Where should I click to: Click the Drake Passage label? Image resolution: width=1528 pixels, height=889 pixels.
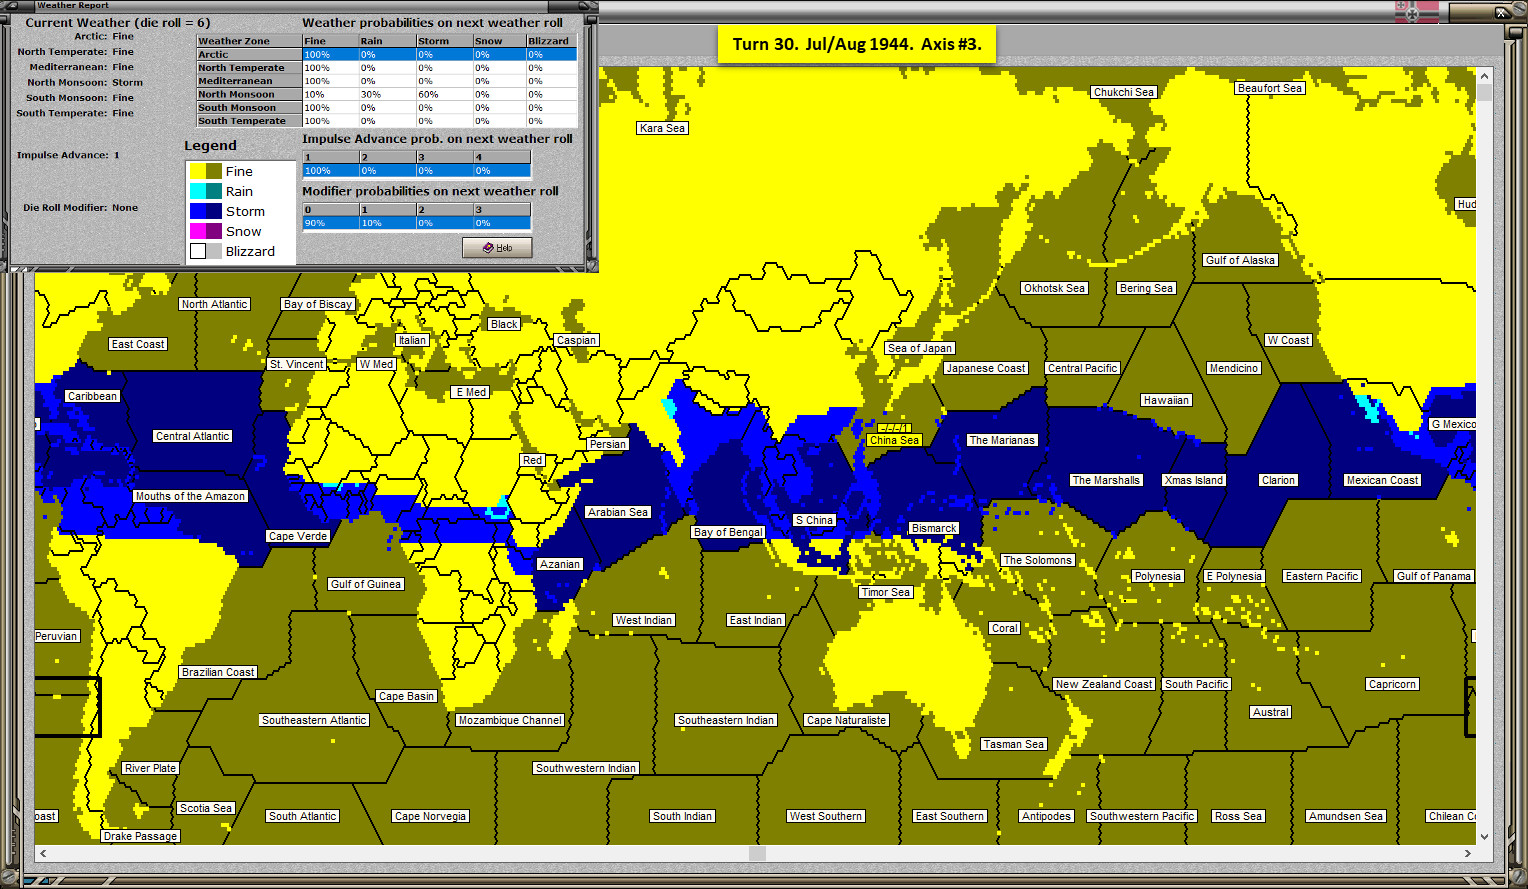[x=140, y=836]
